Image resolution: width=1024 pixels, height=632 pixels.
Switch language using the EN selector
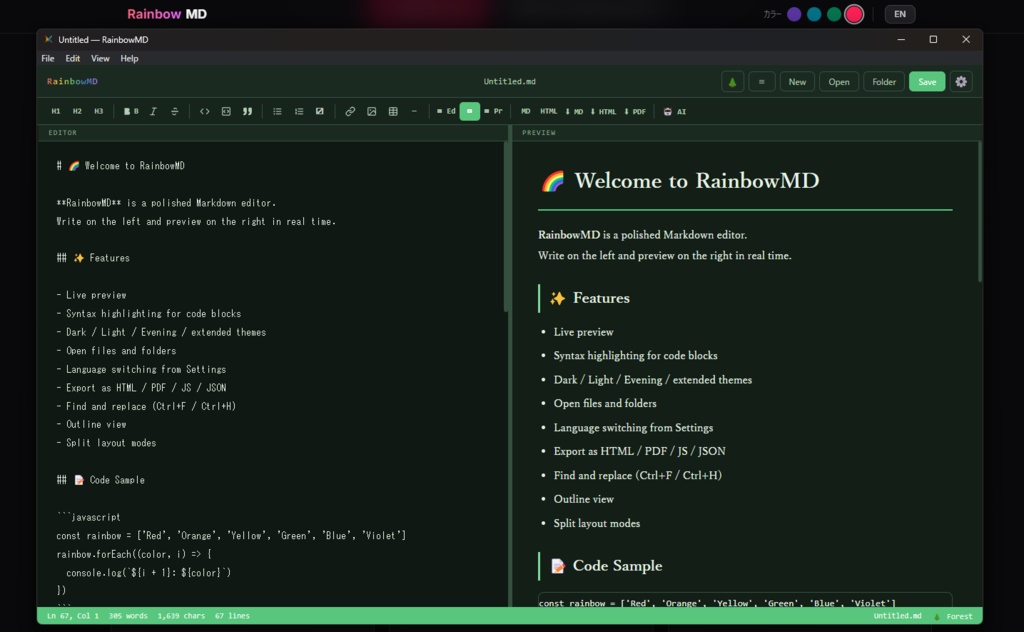point(899,13)
